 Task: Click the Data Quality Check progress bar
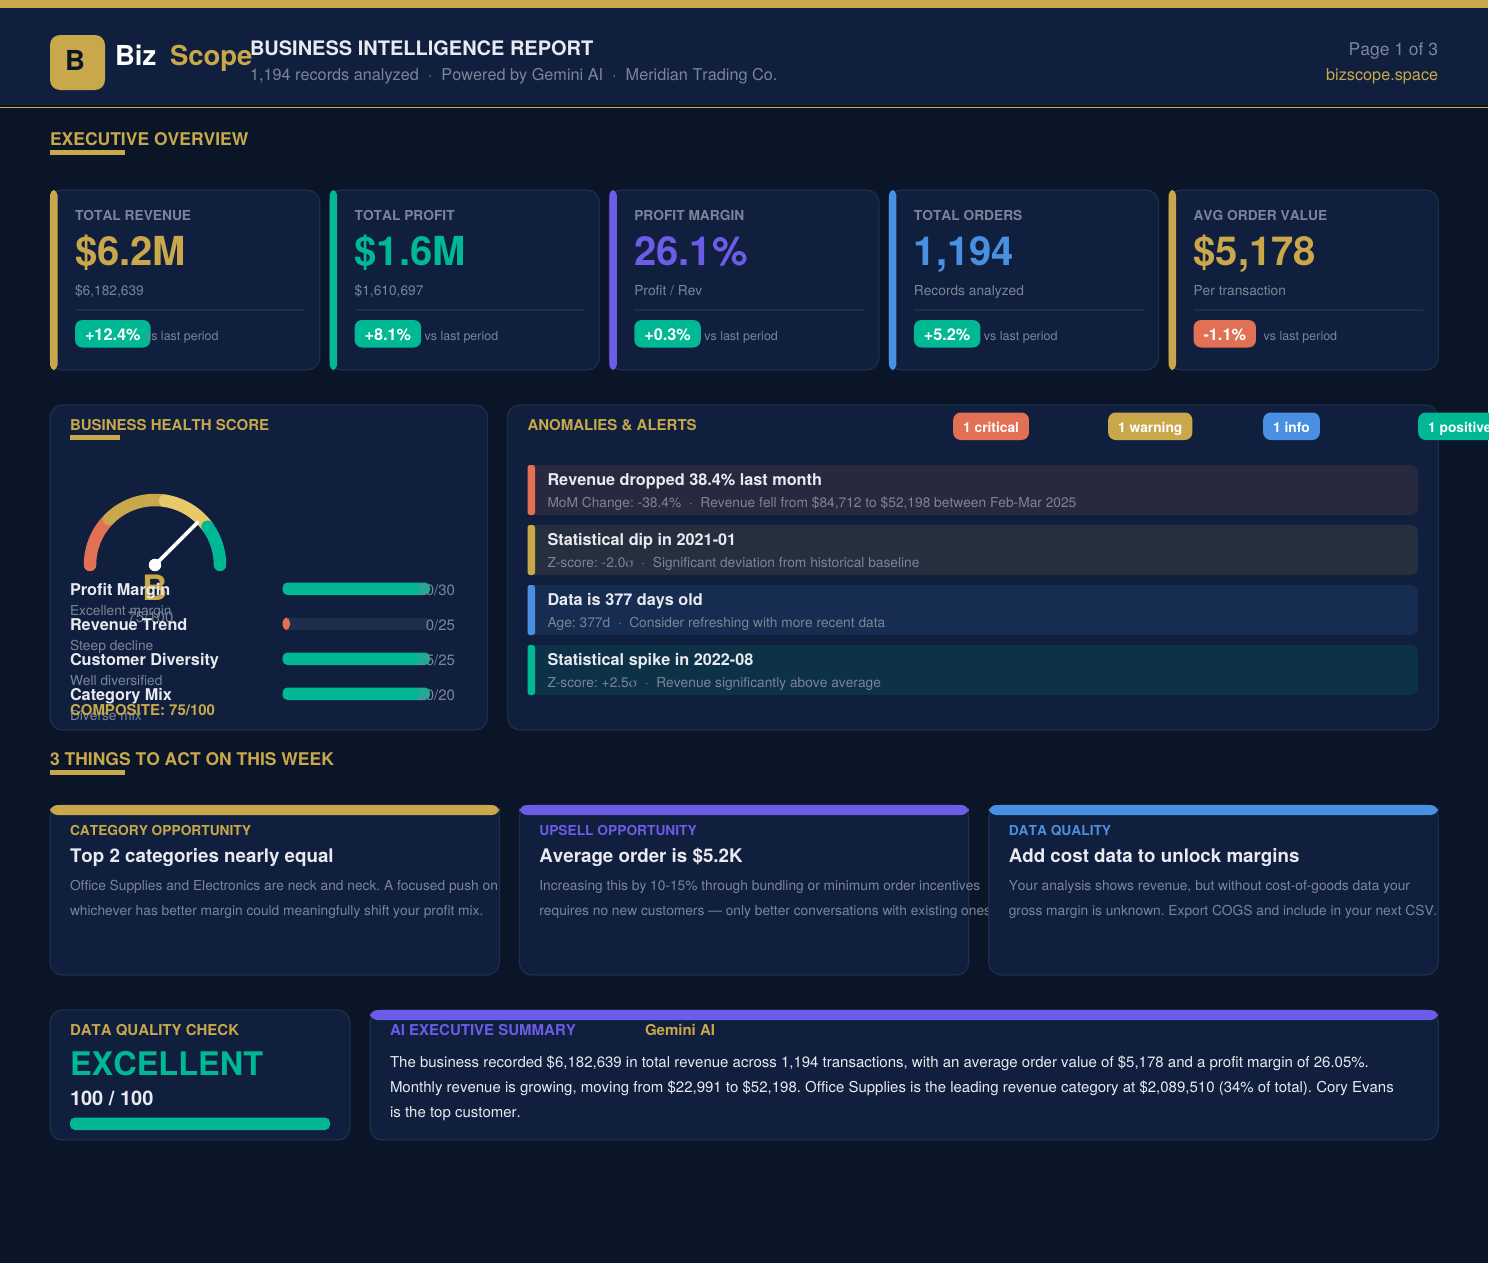(199, 1123)
